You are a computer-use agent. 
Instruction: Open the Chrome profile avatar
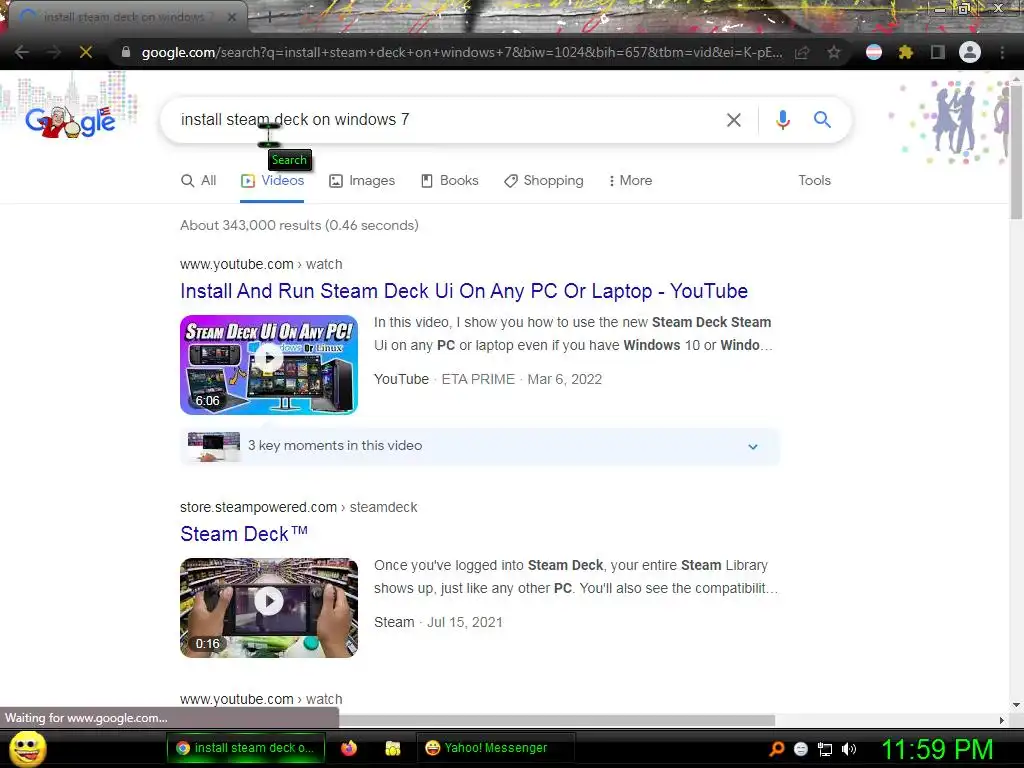point(970,52)
